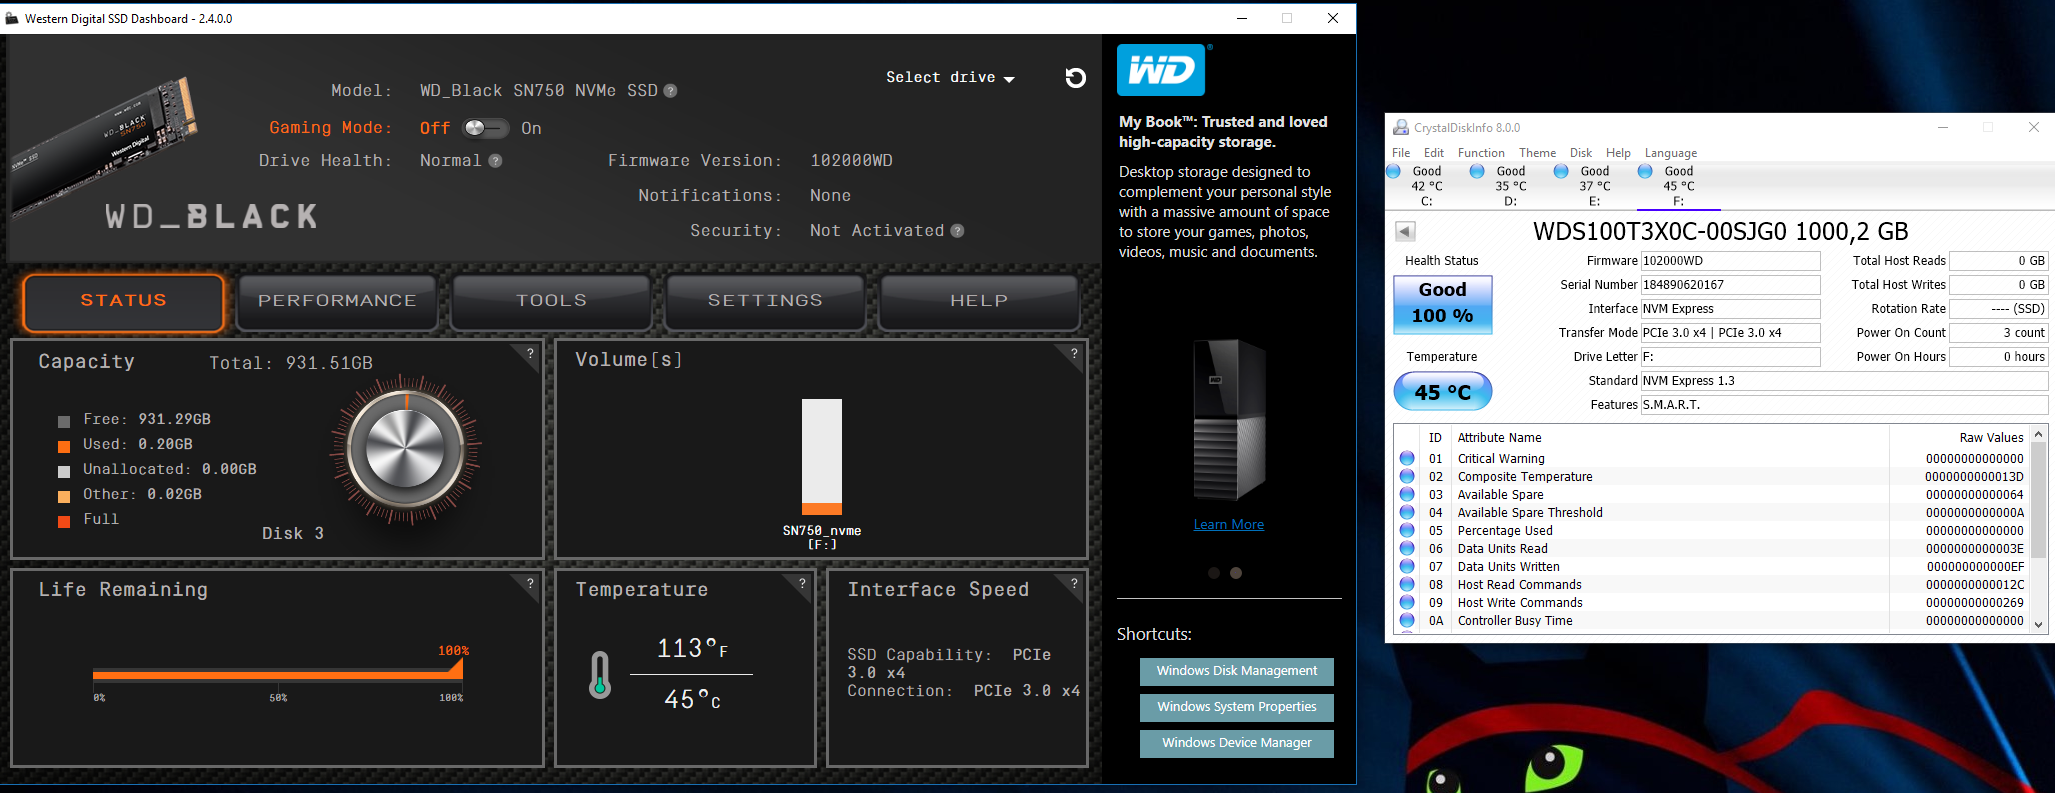
Task: Click the Life Remaining progress bar
Action: 278,675
